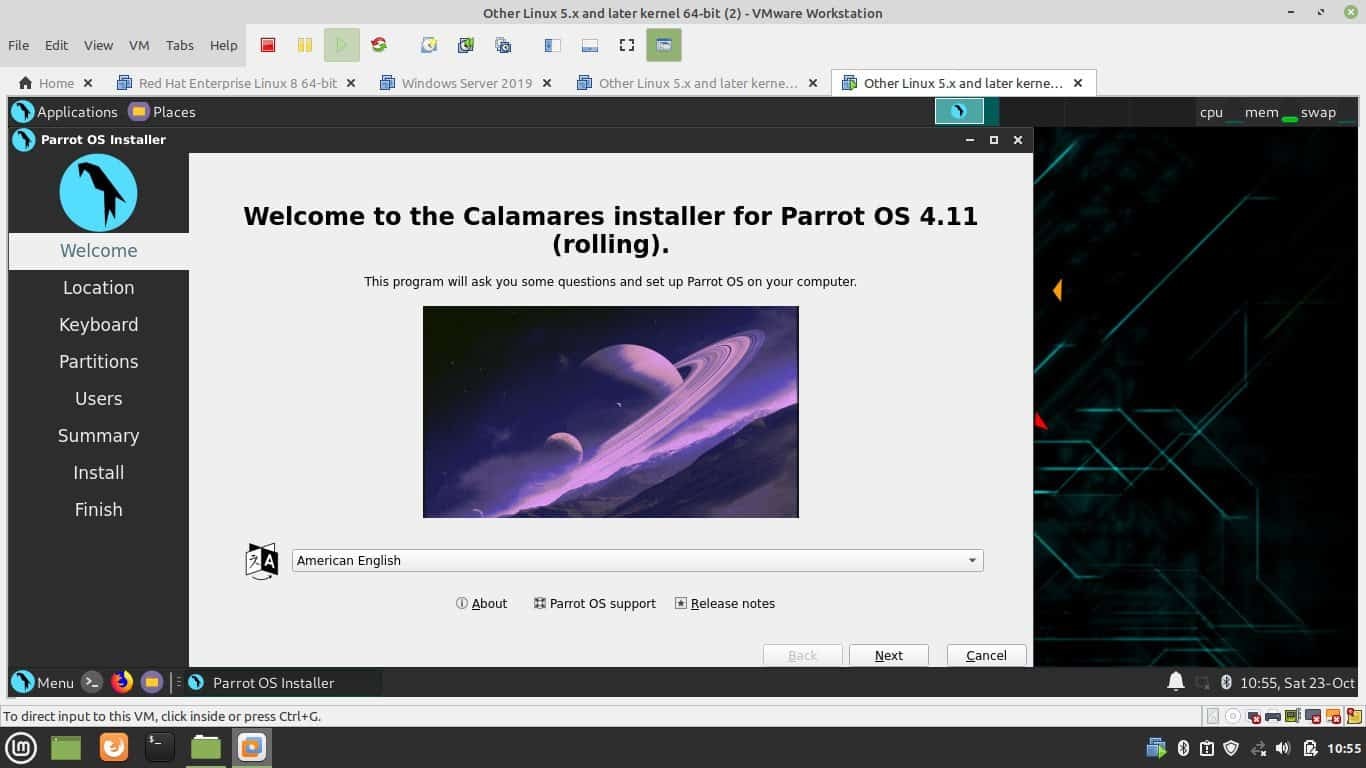The image size is (1366, 768).
Task: Open the terminal icon in the Parrot panel
Action: click(x=92, y=682)
